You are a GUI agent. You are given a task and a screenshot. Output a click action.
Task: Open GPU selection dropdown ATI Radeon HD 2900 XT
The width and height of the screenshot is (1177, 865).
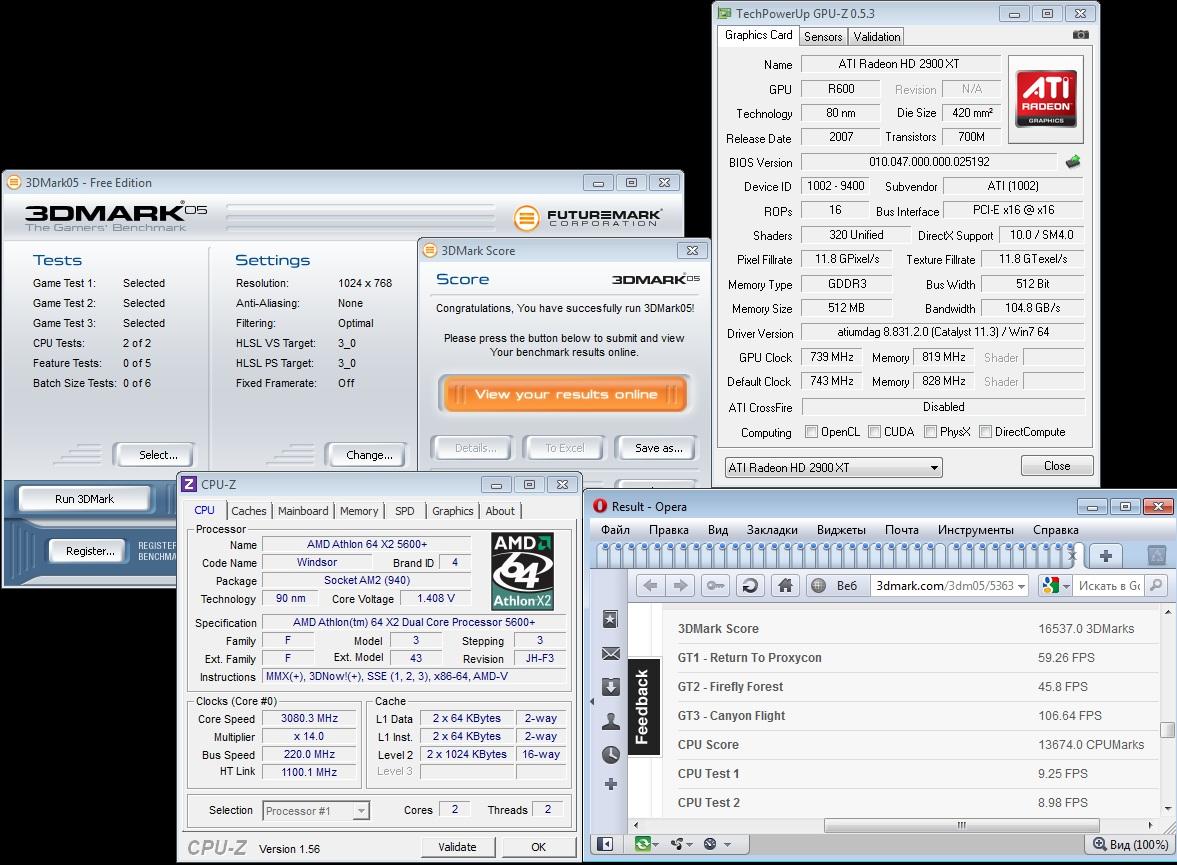coord(833,467)
